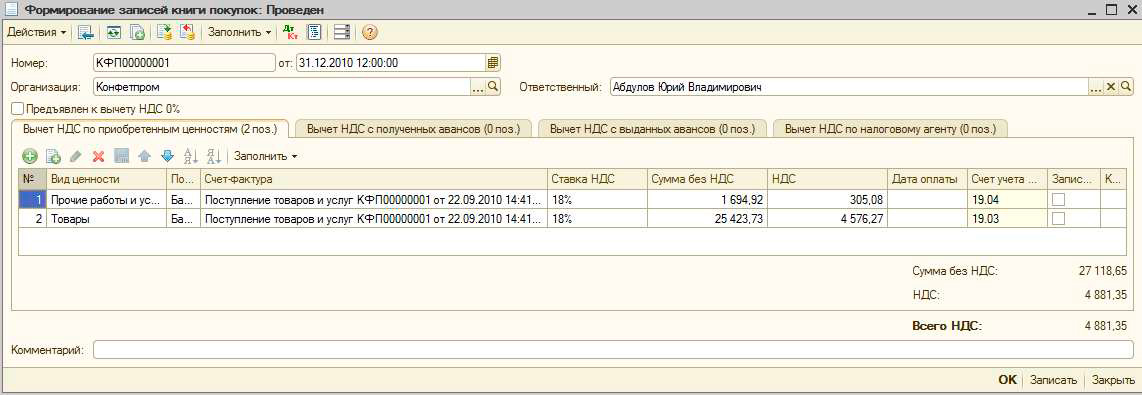Expand the table Заполнить dropdown

coord(265,156)
